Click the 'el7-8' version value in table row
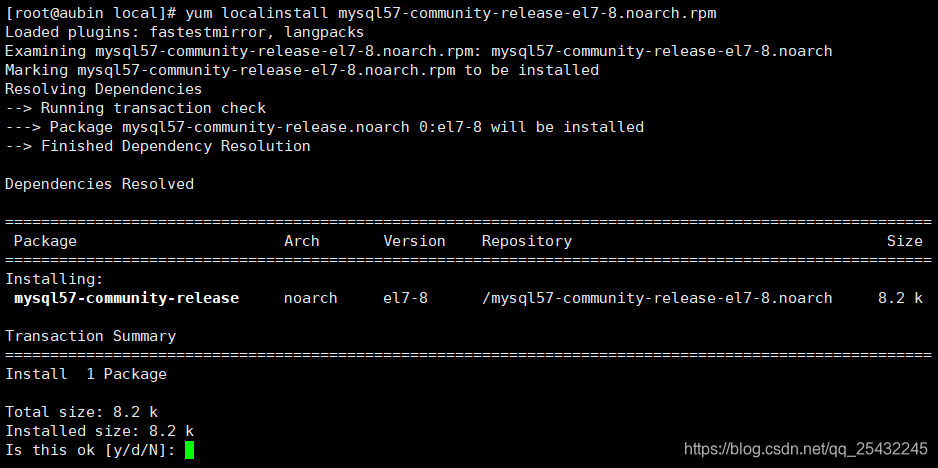This screenshot has width=938, height=468. tap(406, 298)
